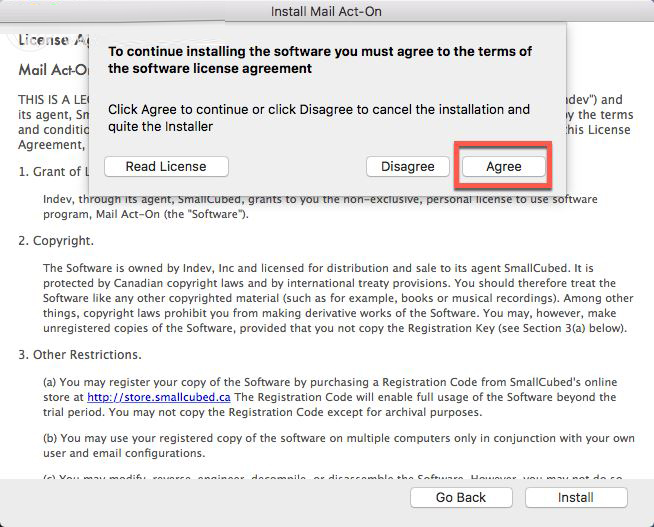Click the Install button

576,497
